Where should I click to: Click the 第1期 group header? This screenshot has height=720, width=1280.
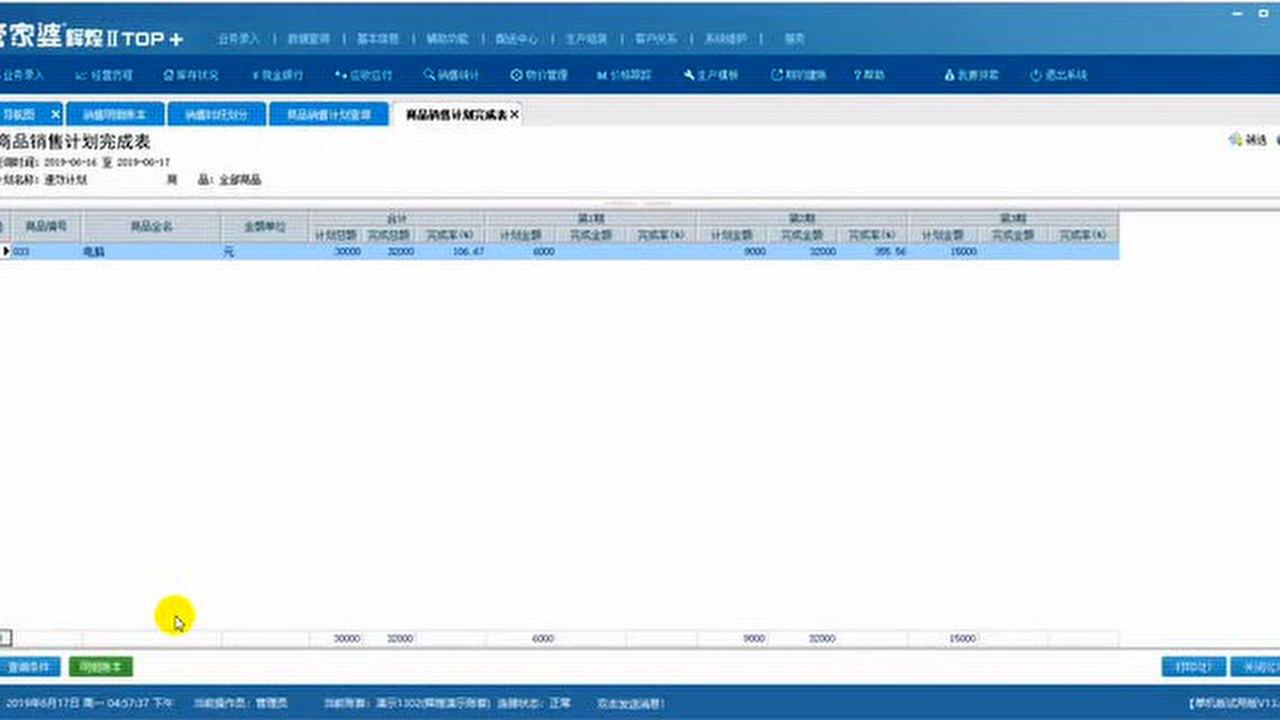(591, 217)
